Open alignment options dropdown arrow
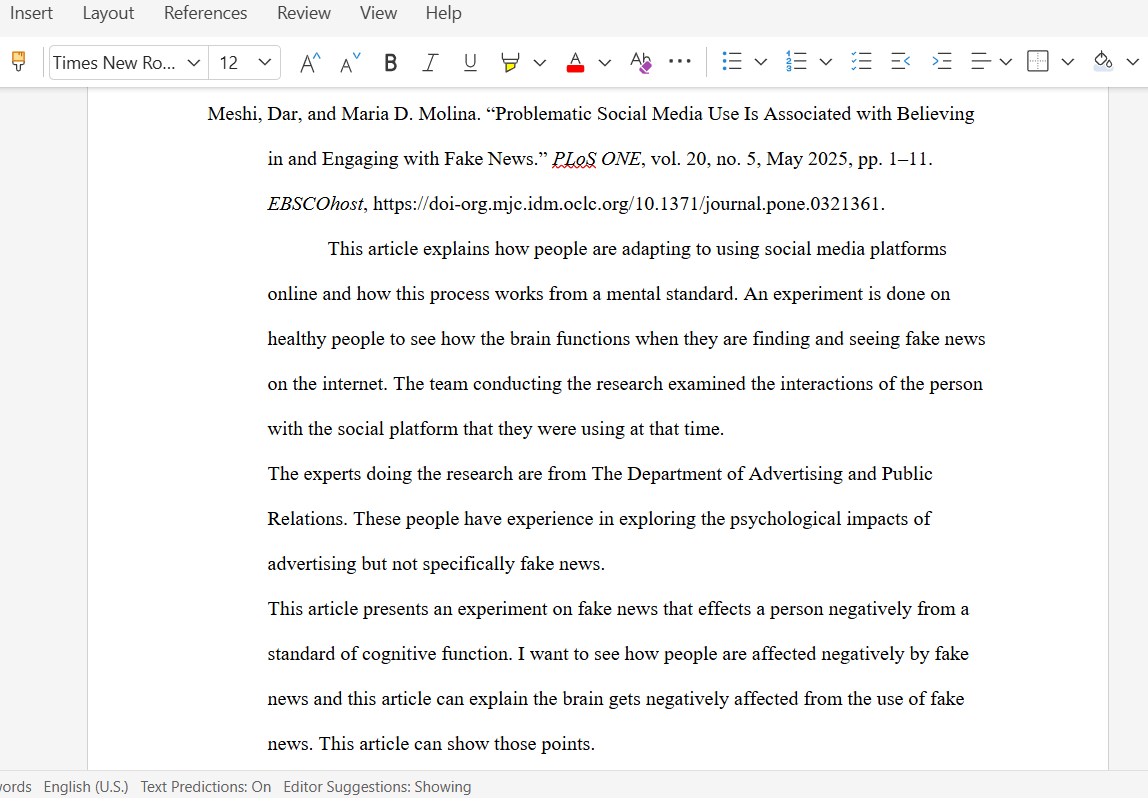Viewport: 1148px width, 798px height. (1006, 62)
